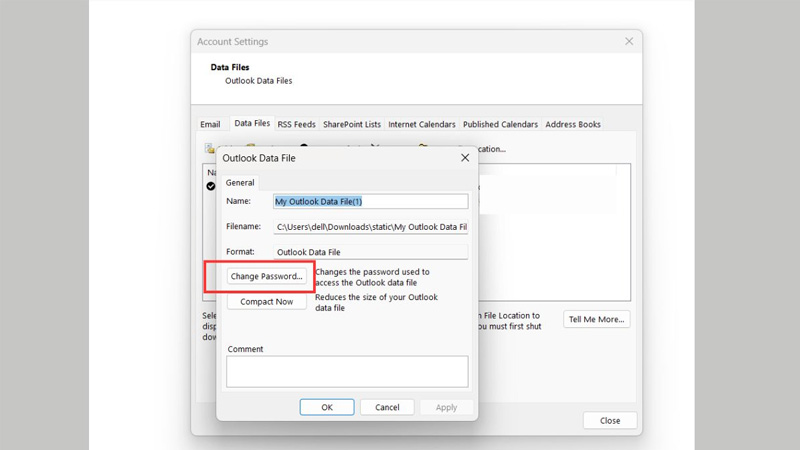This screenshot has height=450, width=800.
Task: Click the 'Outlook Data Files' subtitle text
Action: 259,81
